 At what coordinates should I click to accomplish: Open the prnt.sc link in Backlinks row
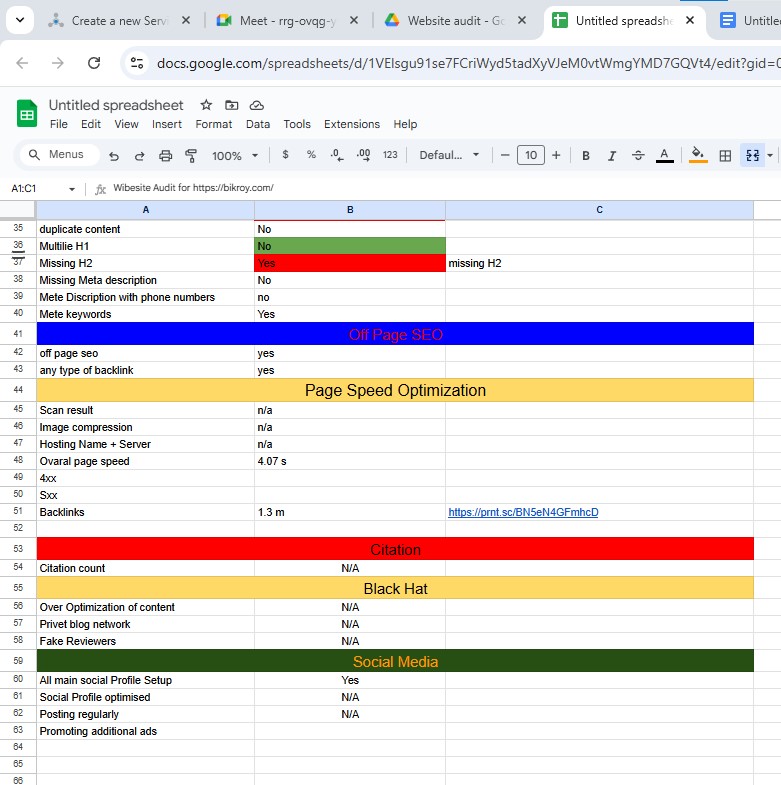523,512
